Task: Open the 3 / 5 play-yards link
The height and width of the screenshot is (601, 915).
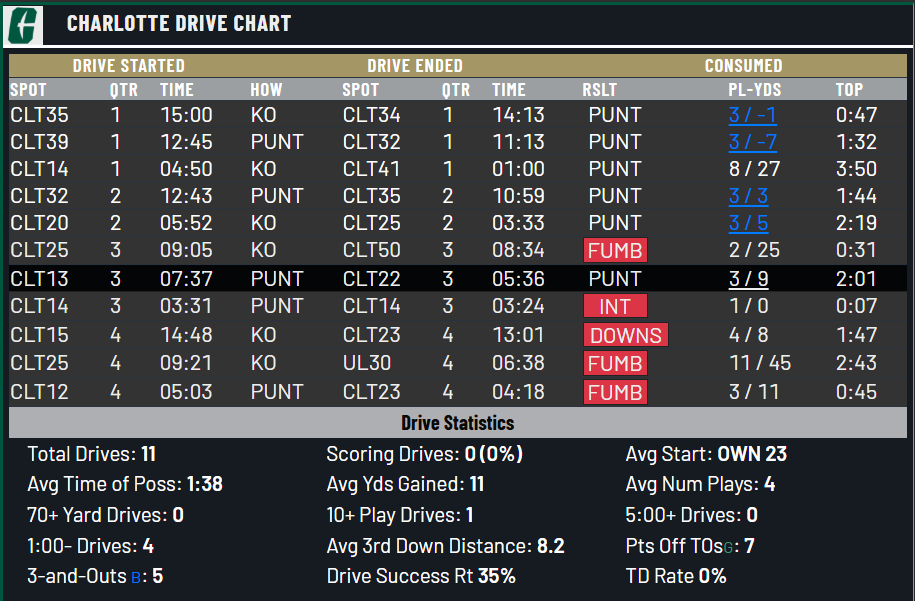Action: tap(748, 223)
